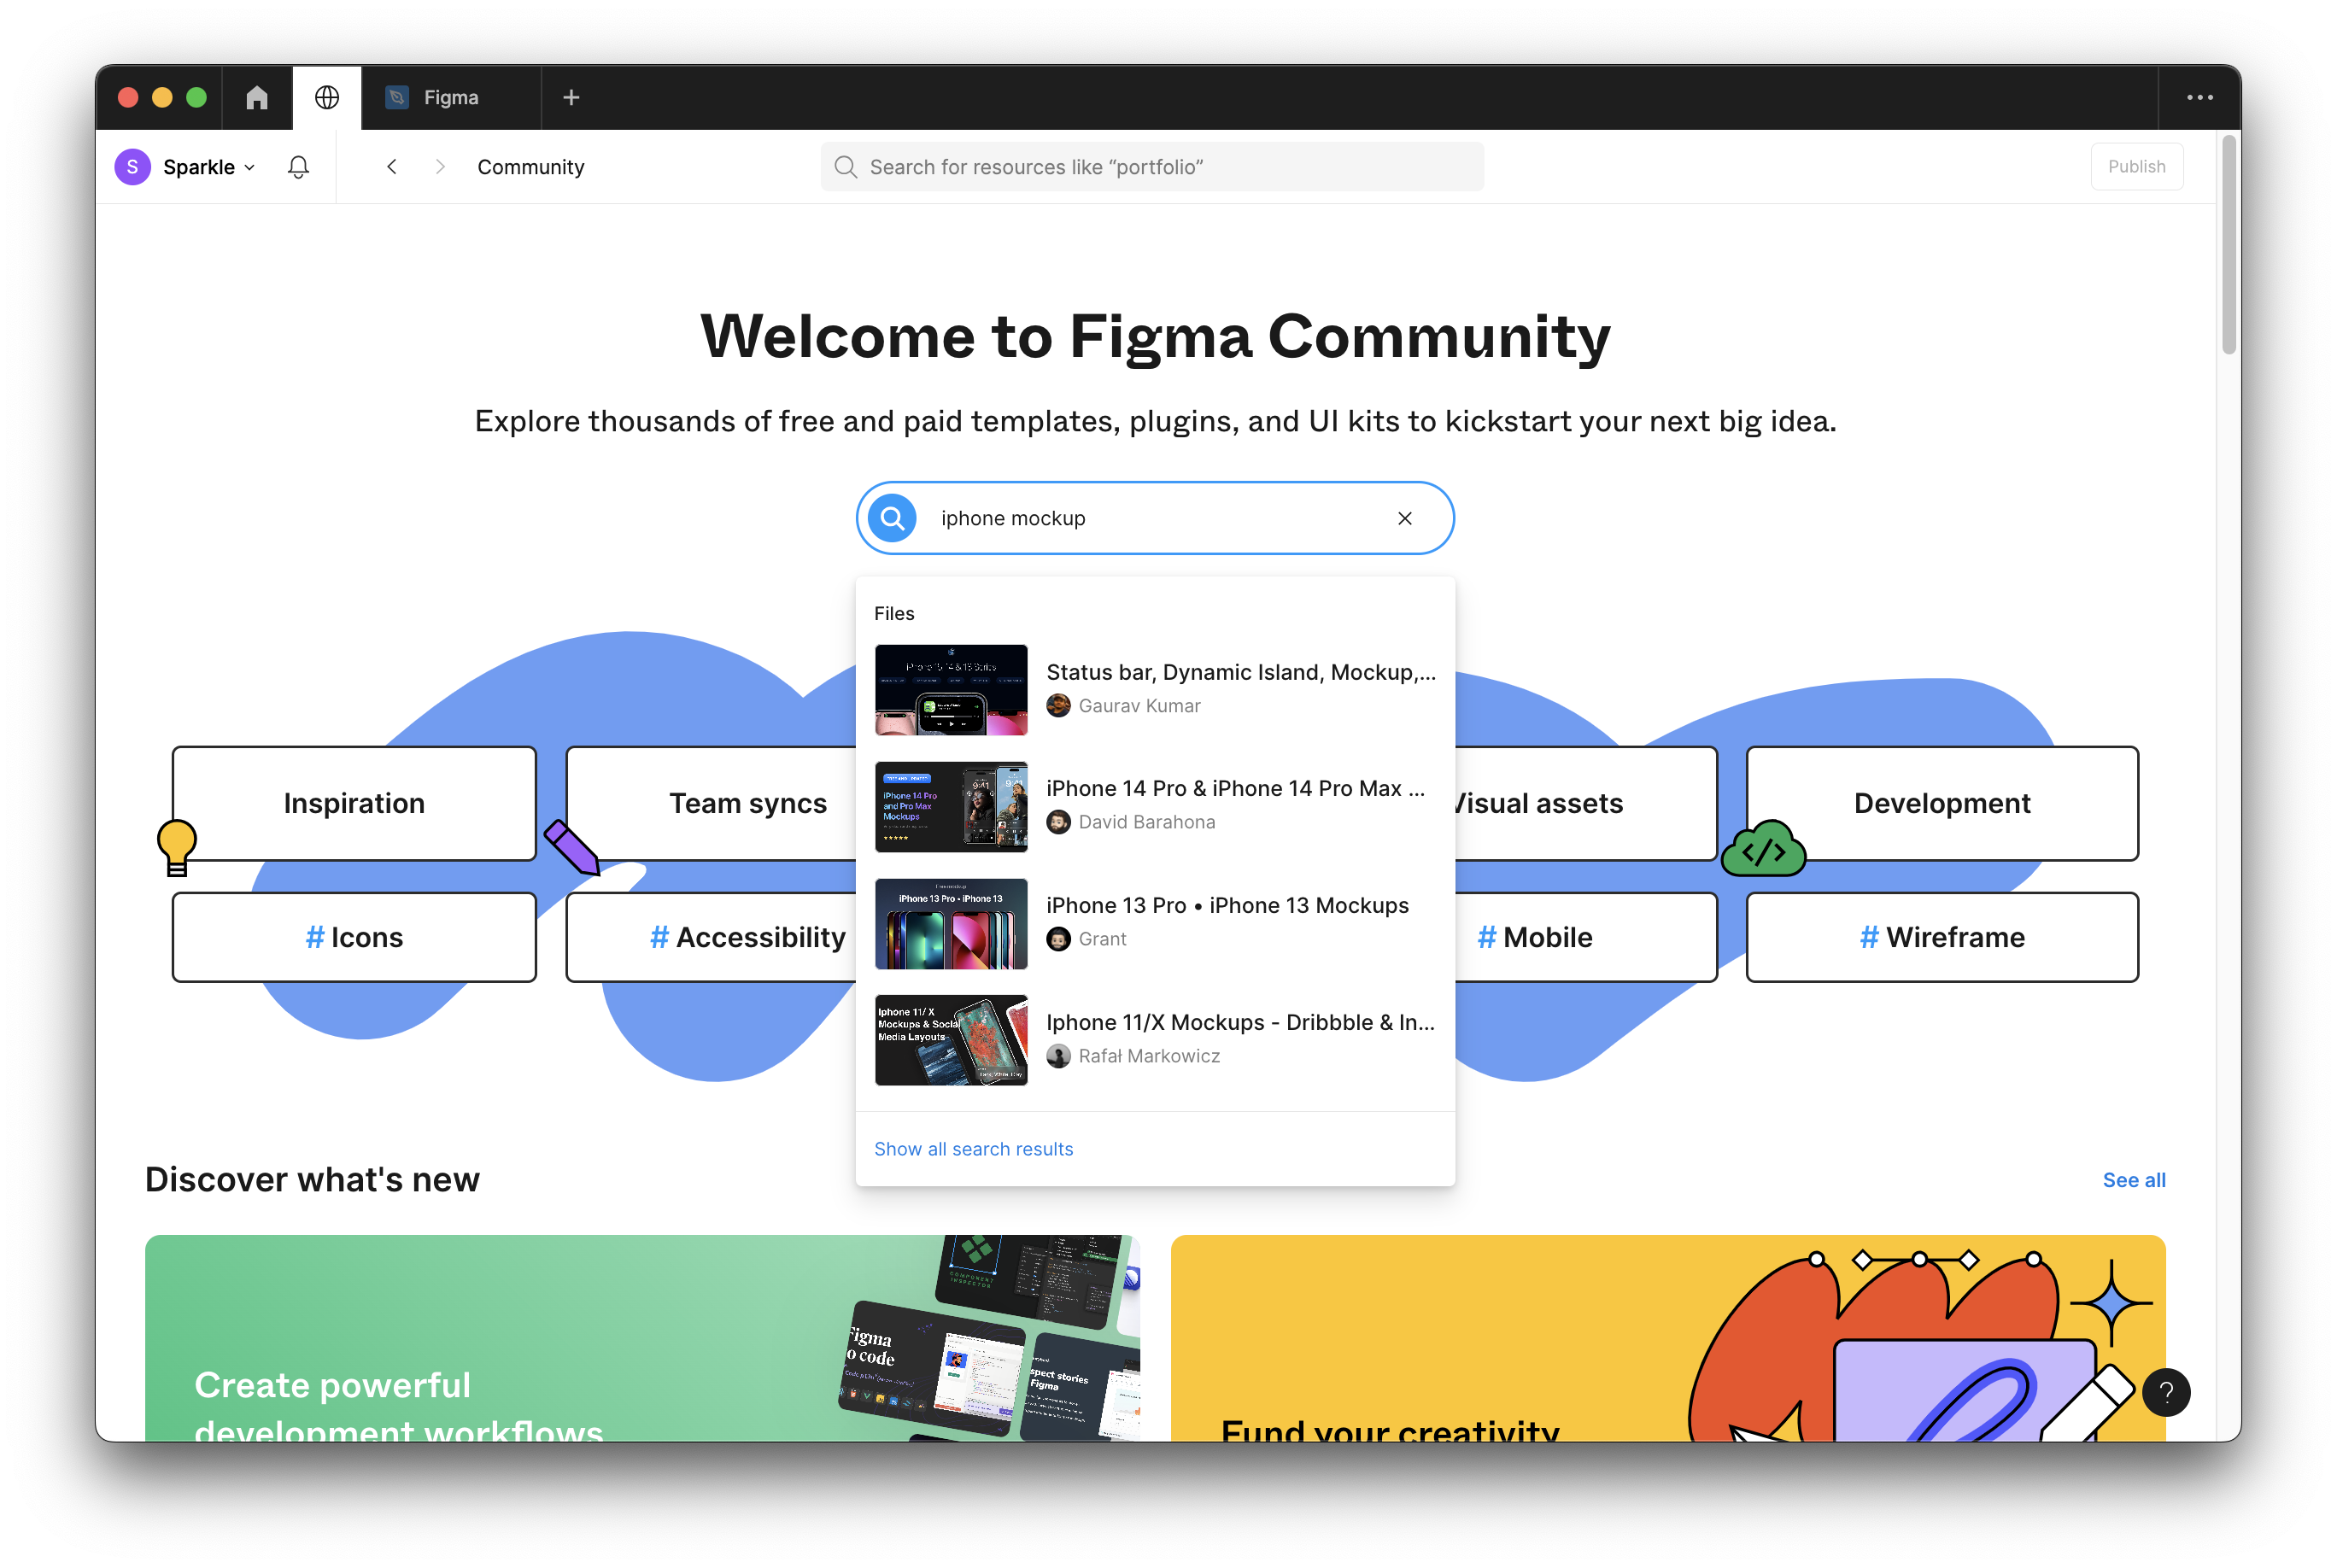Select the Wireframe hashtag tag
This screenshot has width=2337, height=1568.
point(1941,937)
